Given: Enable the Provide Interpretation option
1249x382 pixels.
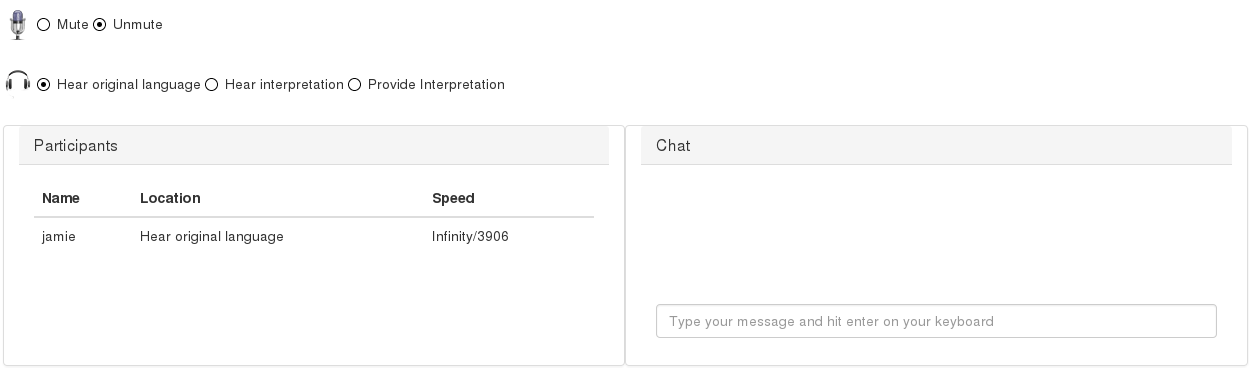Looking at the screenshot, I should point(354,85).
